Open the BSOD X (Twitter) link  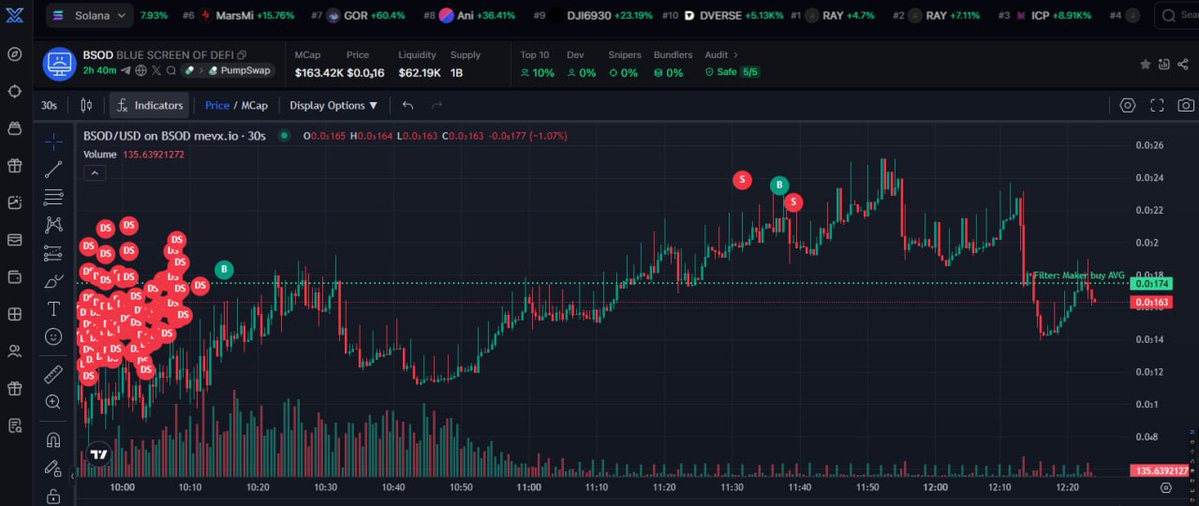pos(156,70)
